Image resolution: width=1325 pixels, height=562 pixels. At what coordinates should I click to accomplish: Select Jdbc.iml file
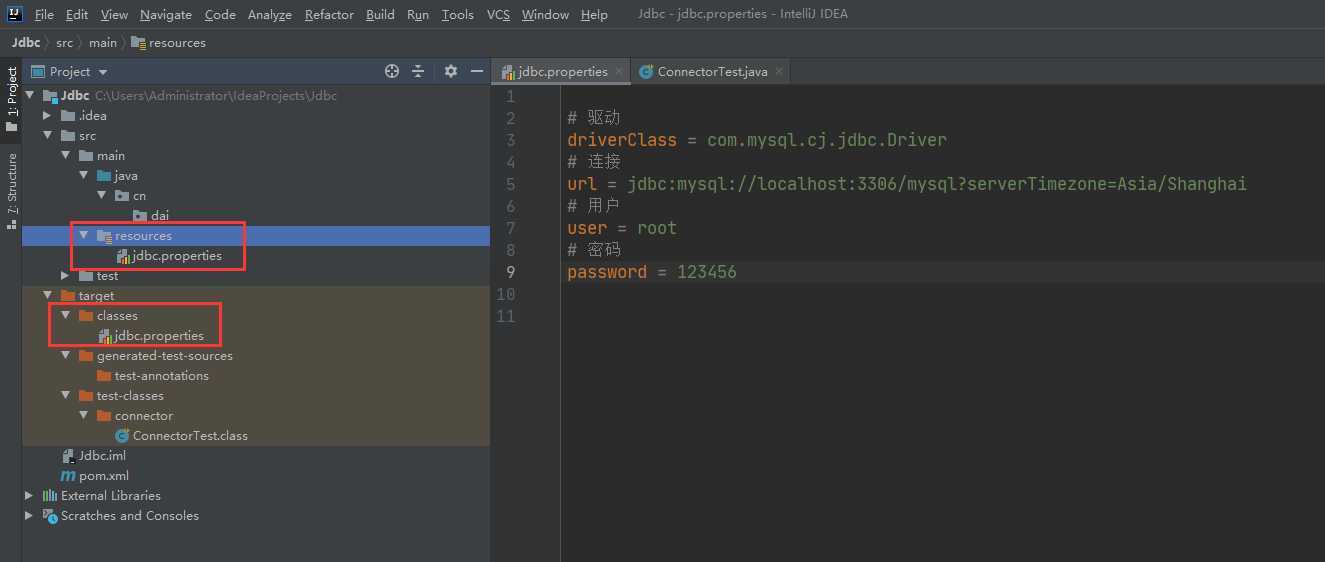(x=102, y=456)
